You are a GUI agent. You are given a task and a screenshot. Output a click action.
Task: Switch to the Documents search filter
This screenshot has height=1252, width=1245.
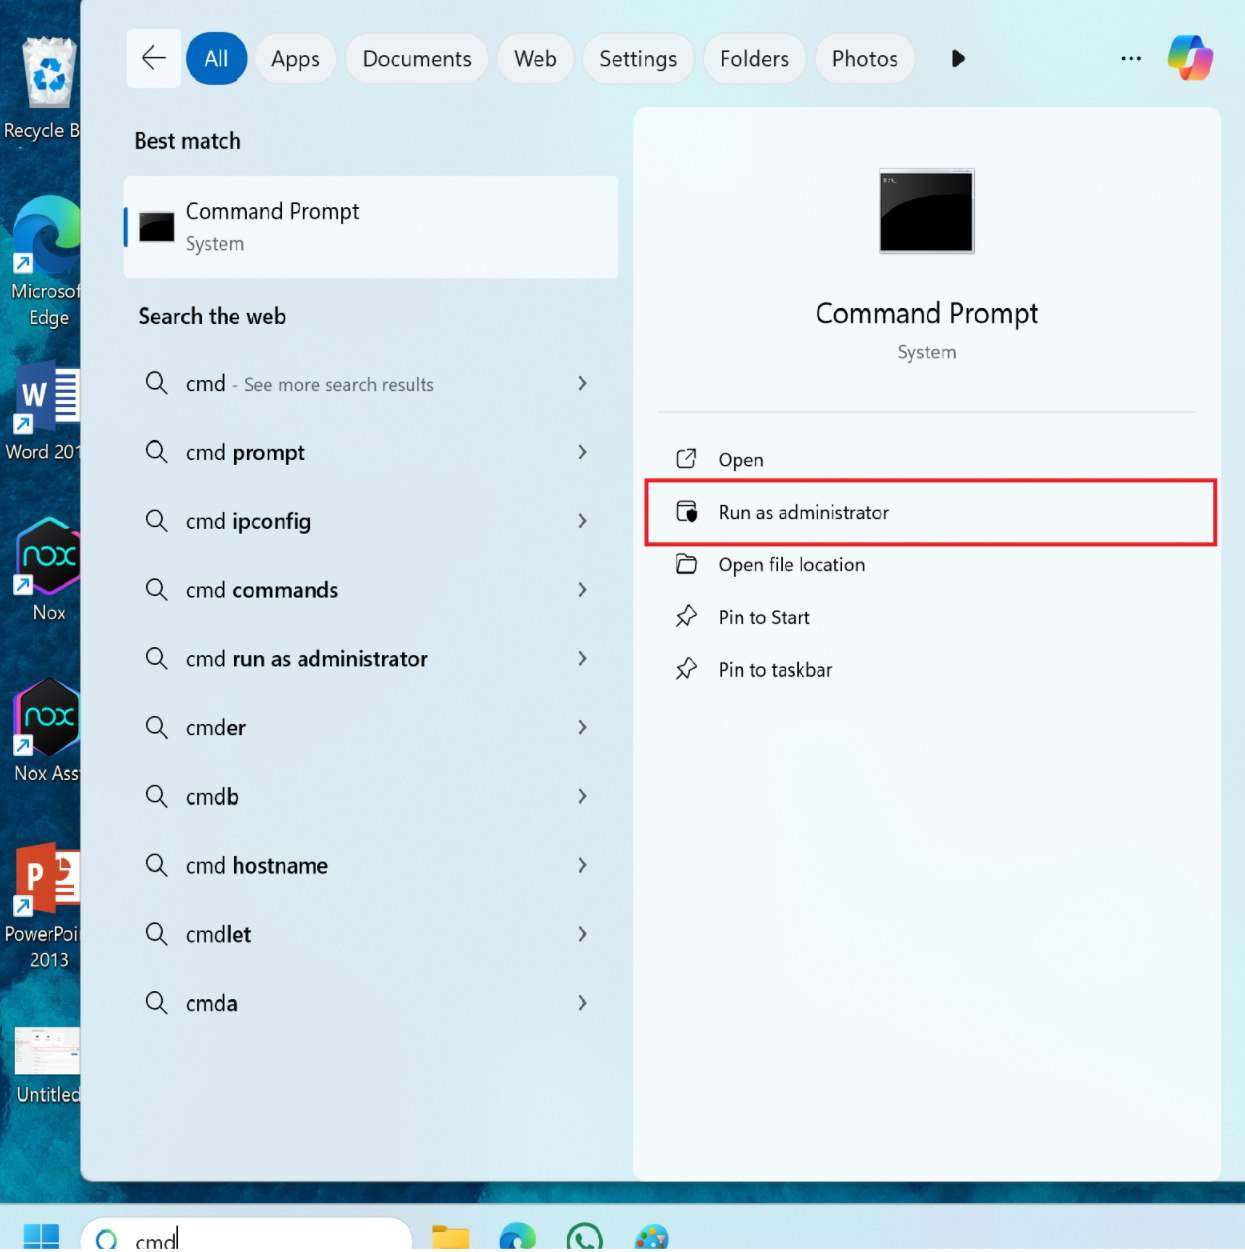click(x=416, y=58)
